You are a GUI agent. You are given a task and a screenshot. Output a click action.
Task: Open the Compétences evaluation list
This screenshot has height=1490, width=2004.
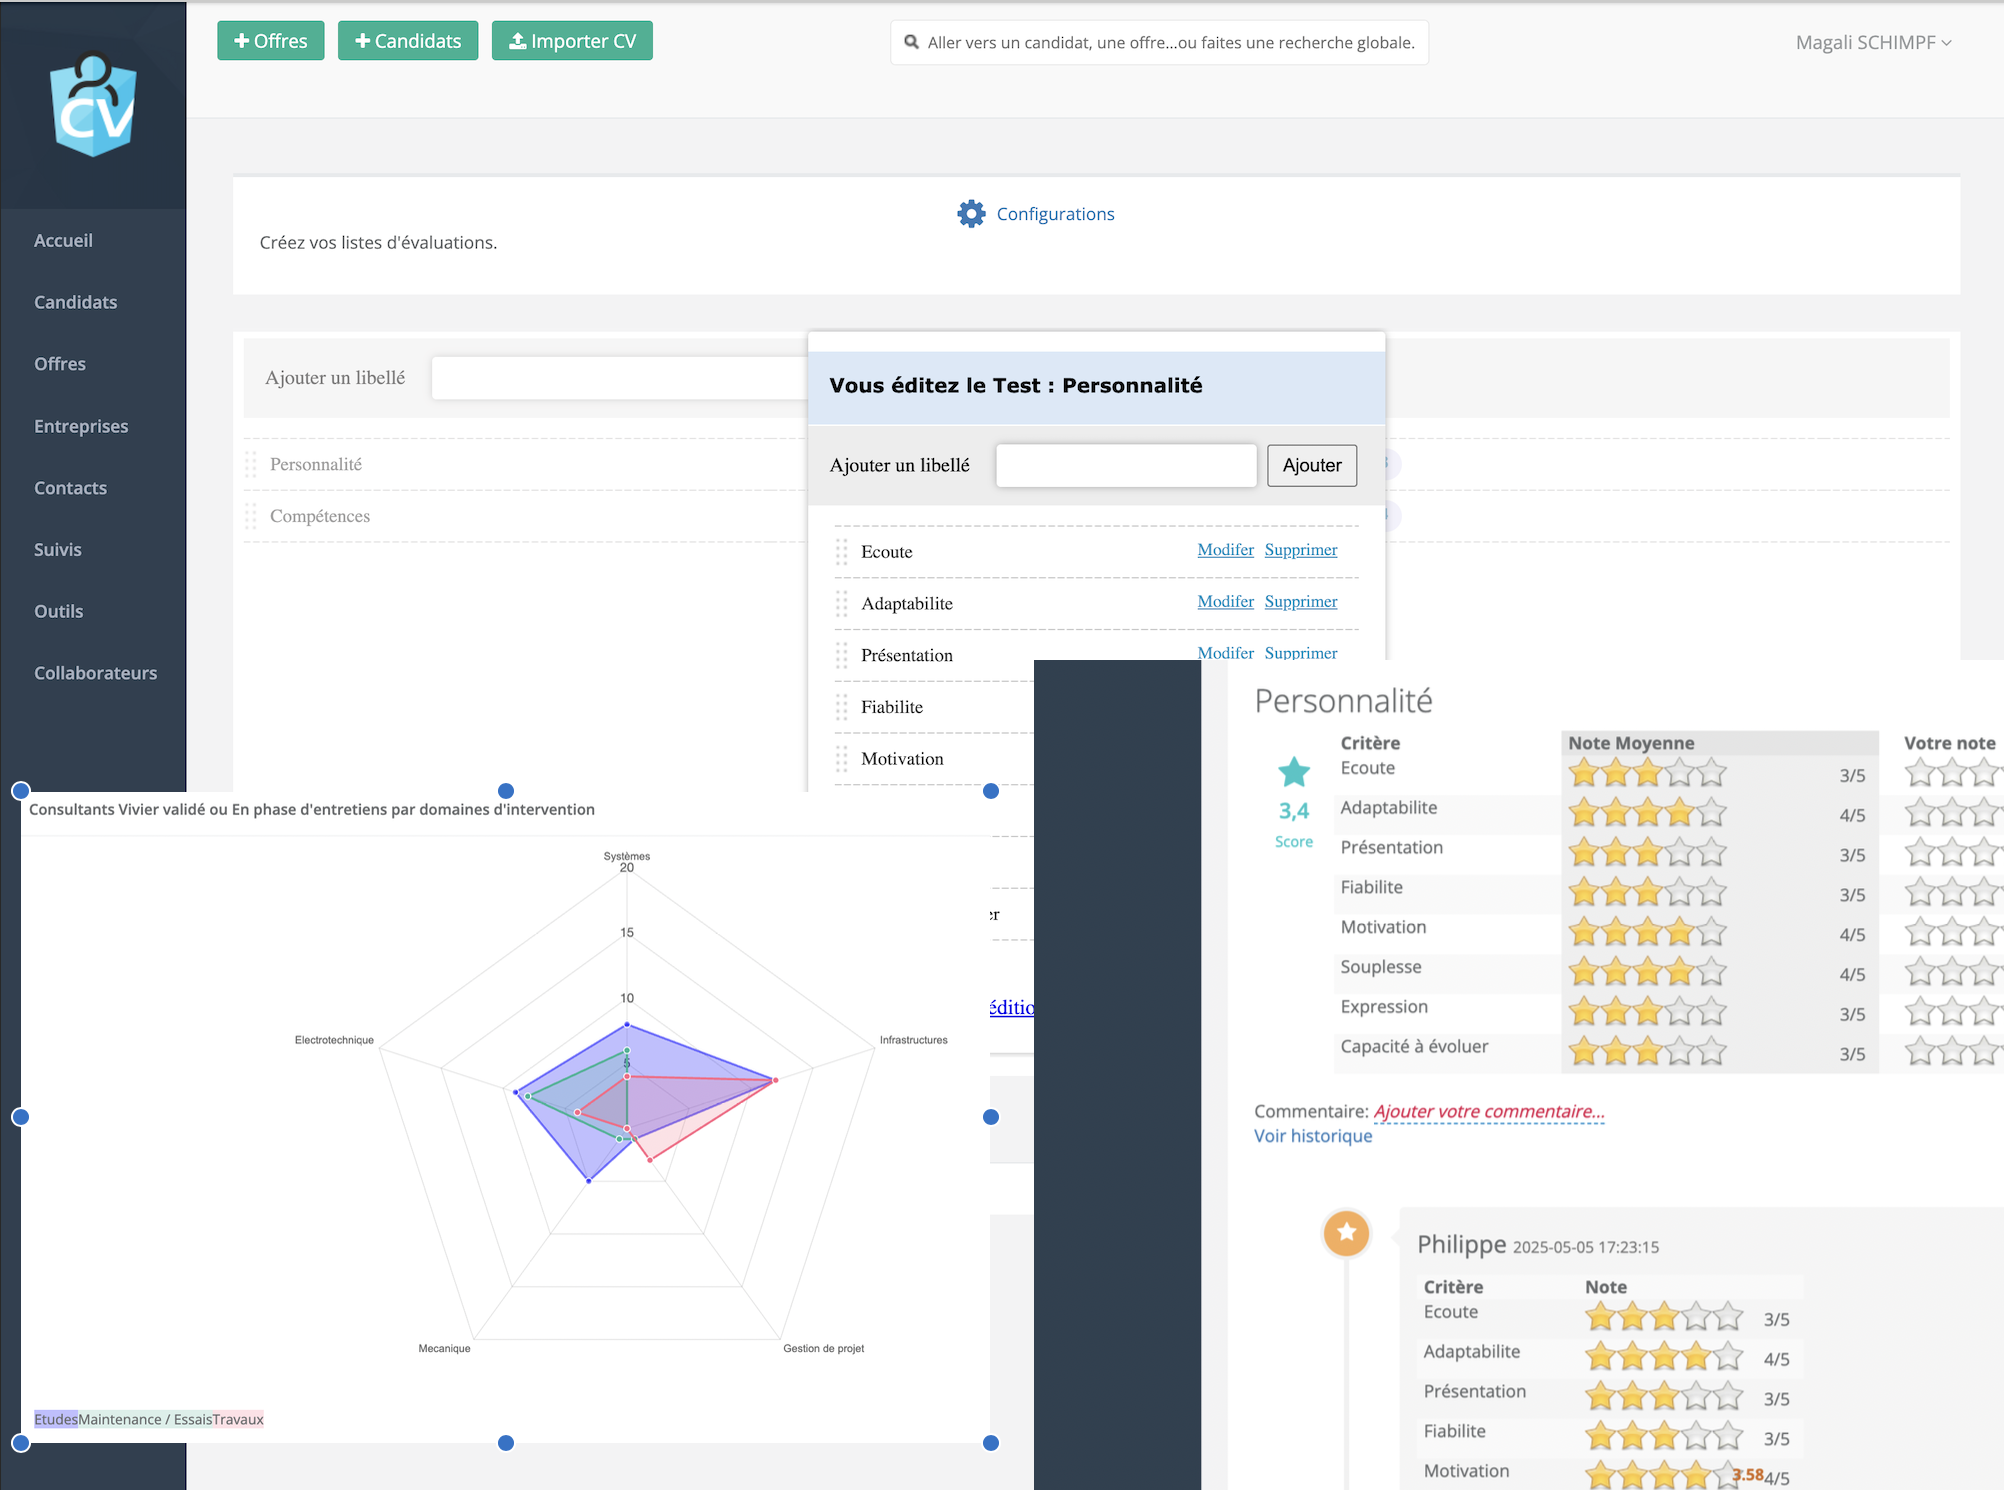point(320,516)
